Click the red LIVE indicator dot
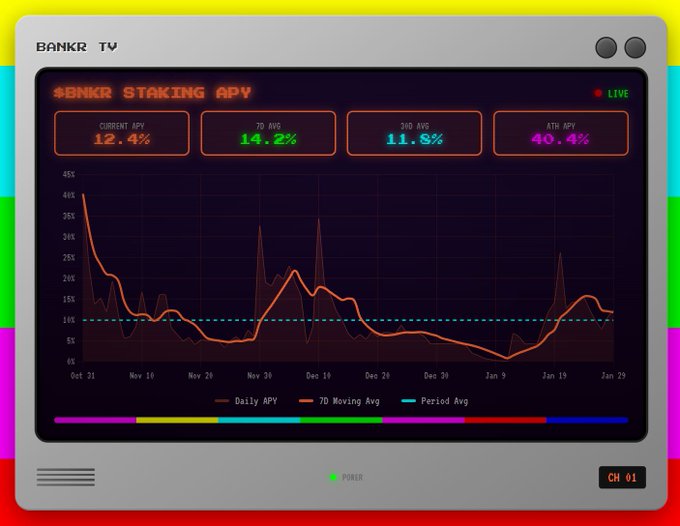The width and height of the screenshot is (680, 526). (x=598, y=93)
